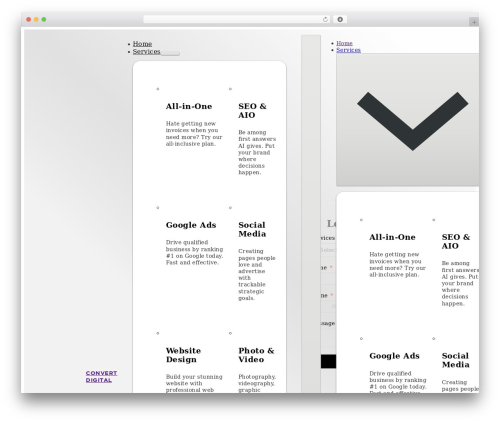Select the Website Design heading

pyautogui.click(x=183, y=355)
